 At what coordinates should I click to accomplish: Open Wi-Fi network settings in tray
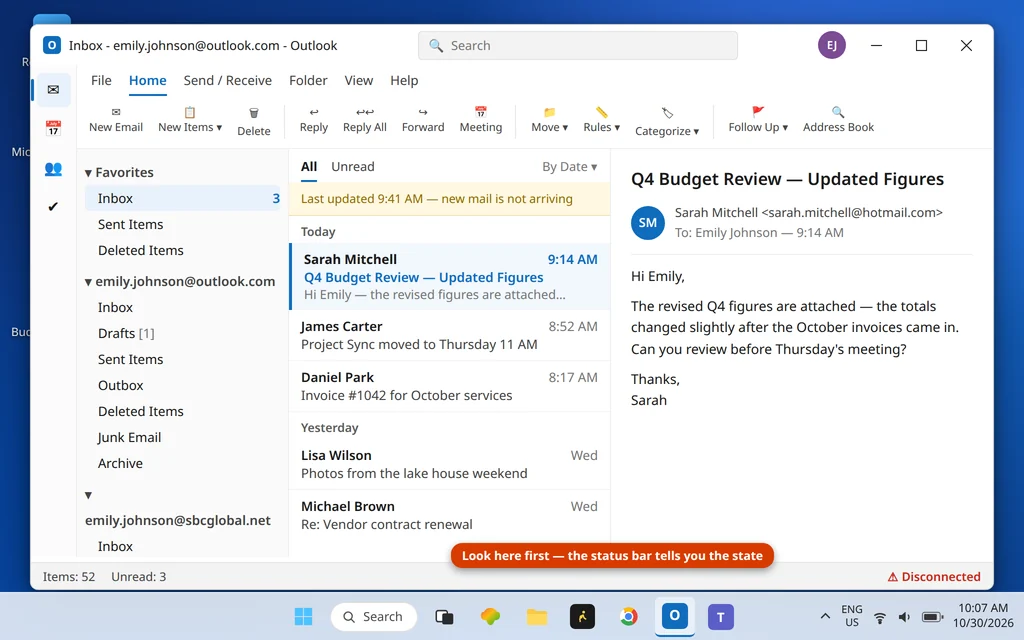(880, 617)
